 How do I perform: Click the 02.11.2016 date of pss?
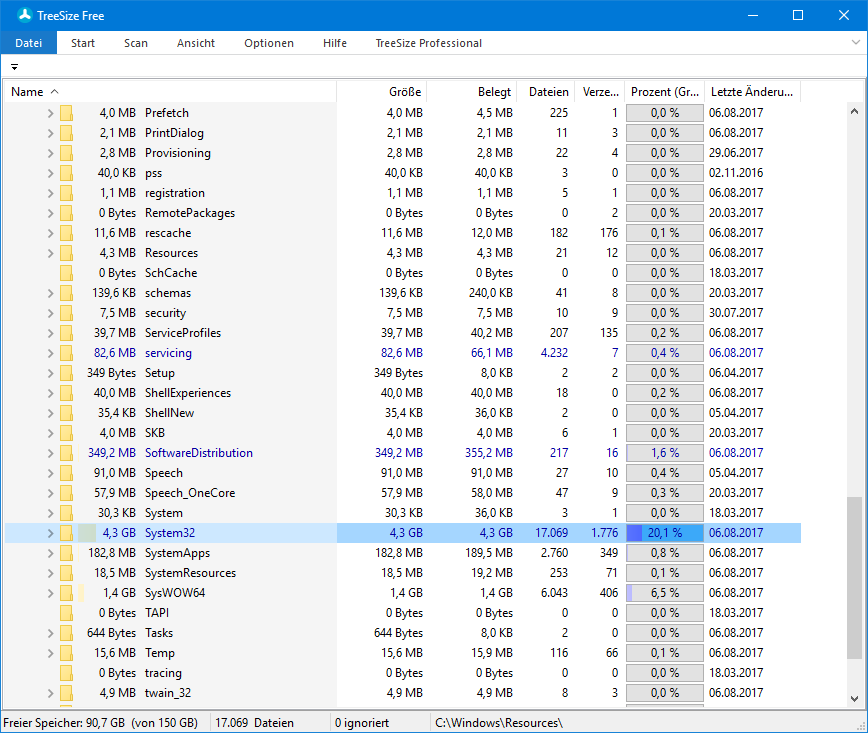pos(736,173)
